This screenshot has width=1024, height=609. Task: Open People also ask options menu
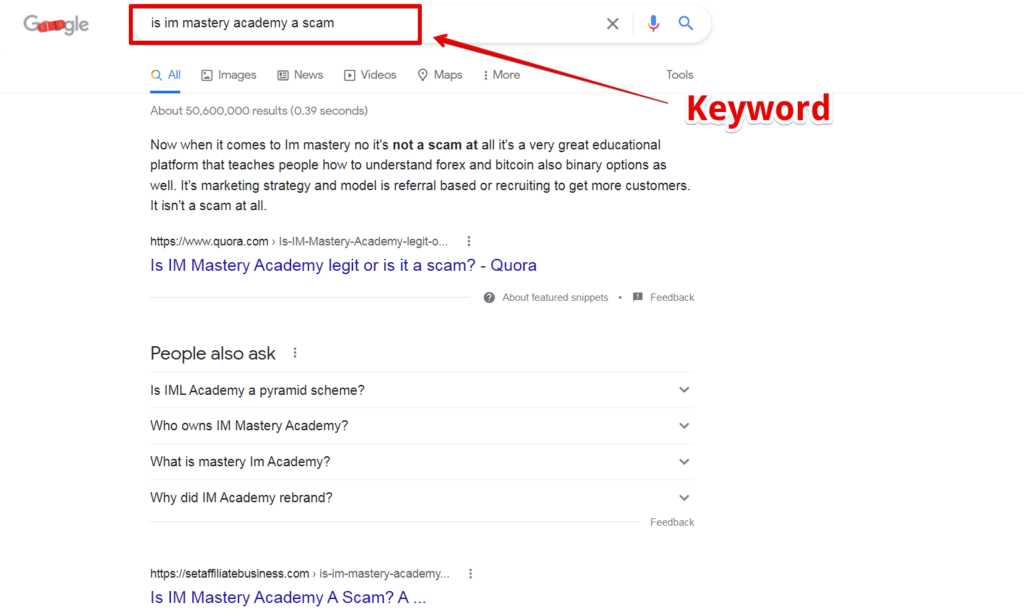[x=295, y=353]
